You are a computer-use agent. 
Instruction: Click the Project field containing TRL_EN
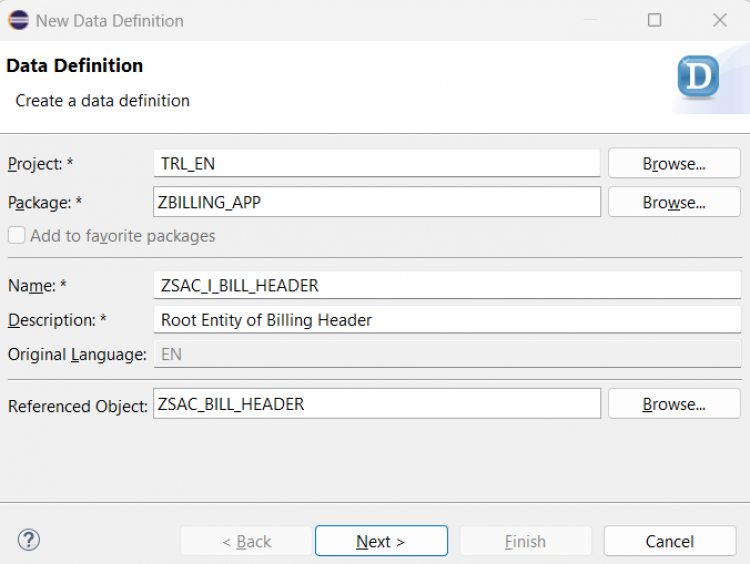pos(376,163)
